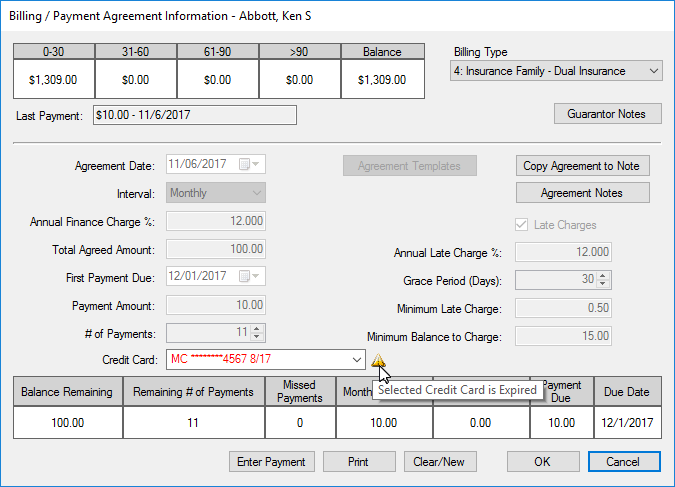Click the expired credit card warning icon

(379, 361)
